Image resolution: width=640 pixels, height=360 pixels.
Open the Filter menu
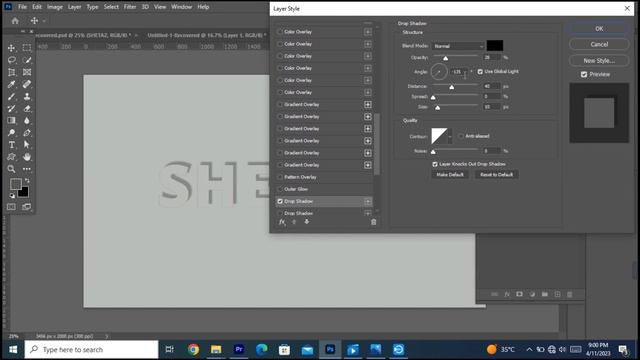pyautogui.click(x=130, y=7)
